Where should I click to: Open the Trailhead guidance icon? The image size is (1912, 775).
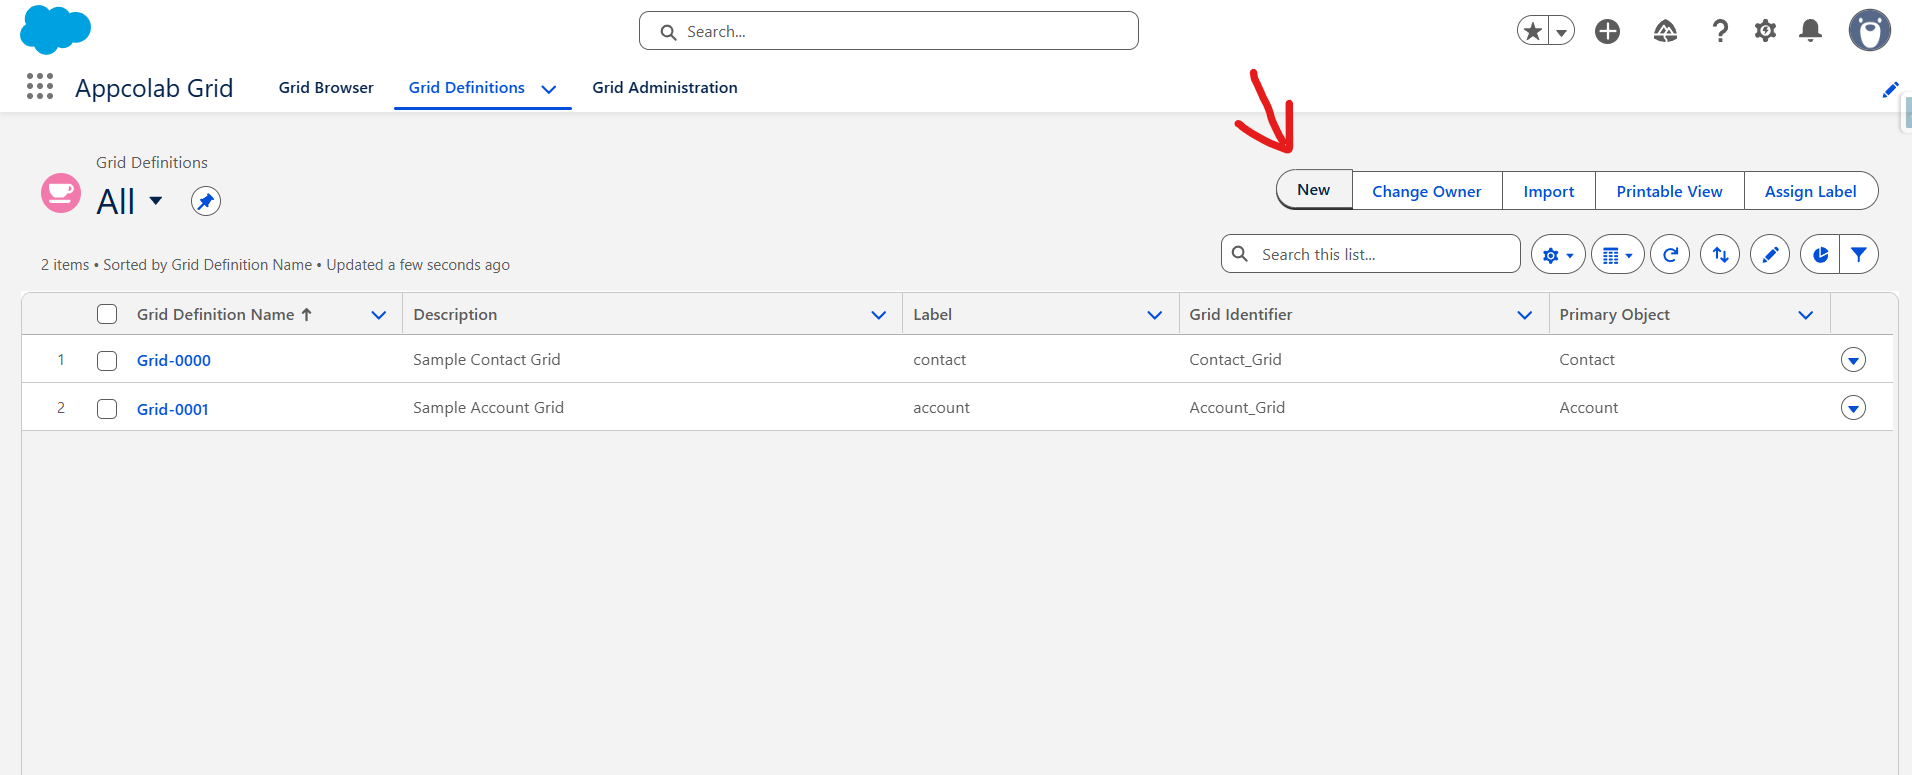pos(1665,31)
